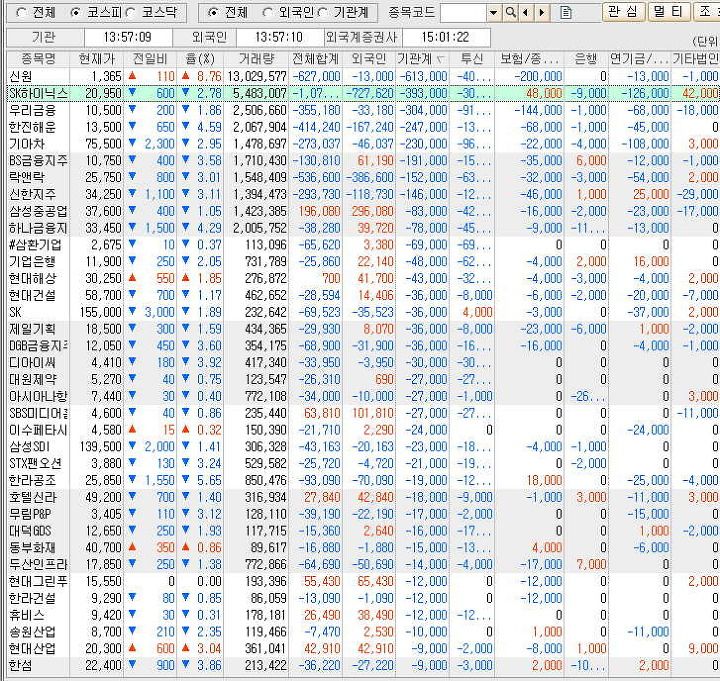Select the 락앤락 stock row

click(x=363, y=177)
